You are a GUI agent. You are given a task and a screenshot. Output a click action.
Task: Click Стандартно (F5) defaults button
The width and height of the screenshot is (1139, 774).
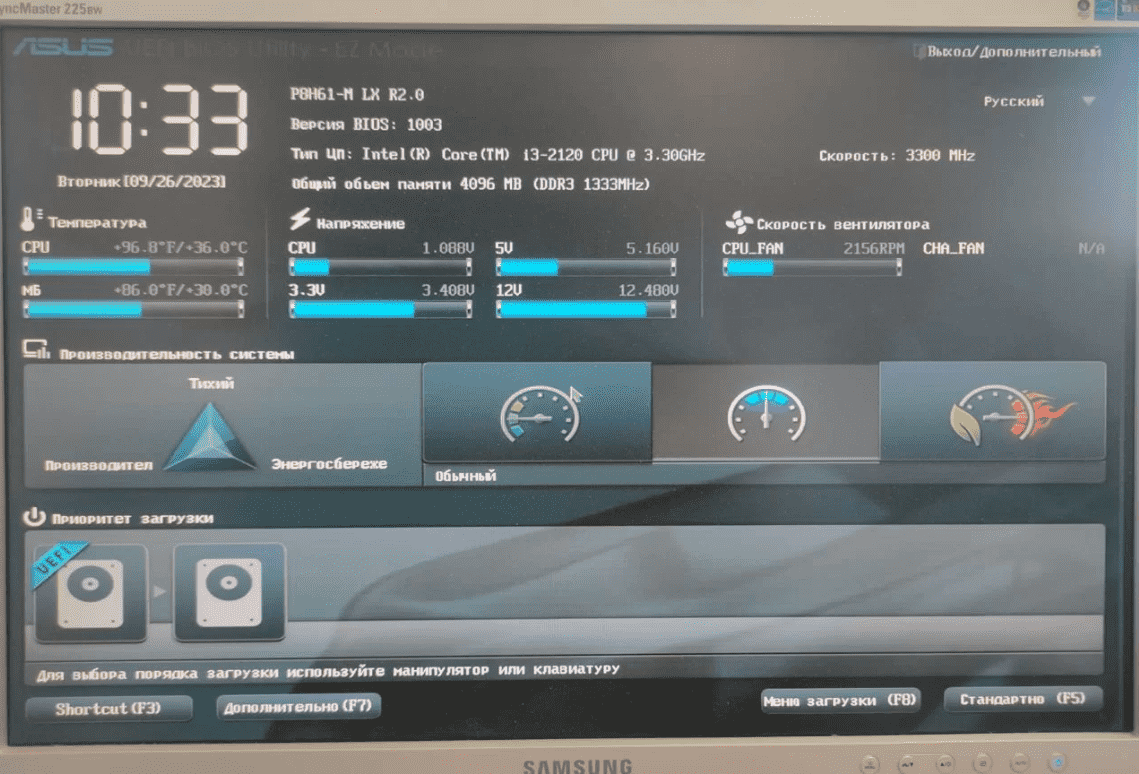pyautogui.click(x=1023, y=698)
